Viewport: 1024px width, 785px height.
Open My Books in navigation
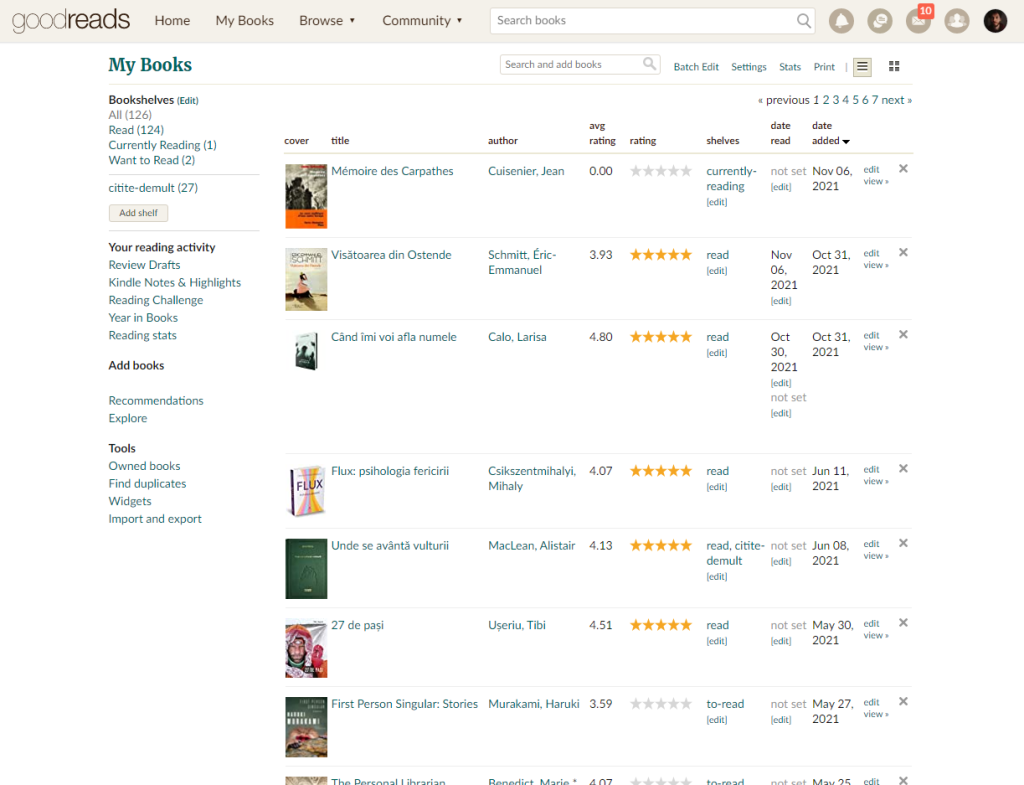pos(245,21)
